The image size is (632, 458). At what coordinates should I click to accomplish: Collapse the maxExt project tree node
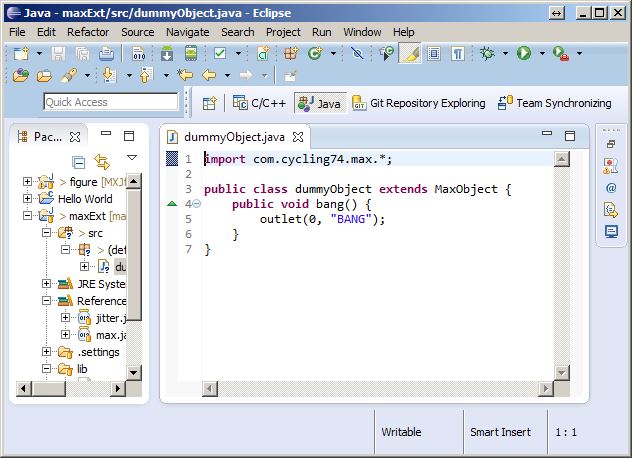pos(28,216)
